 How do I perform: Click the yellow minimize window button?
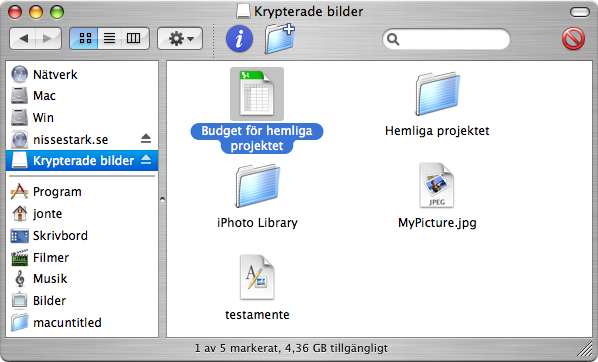(36, 12)
